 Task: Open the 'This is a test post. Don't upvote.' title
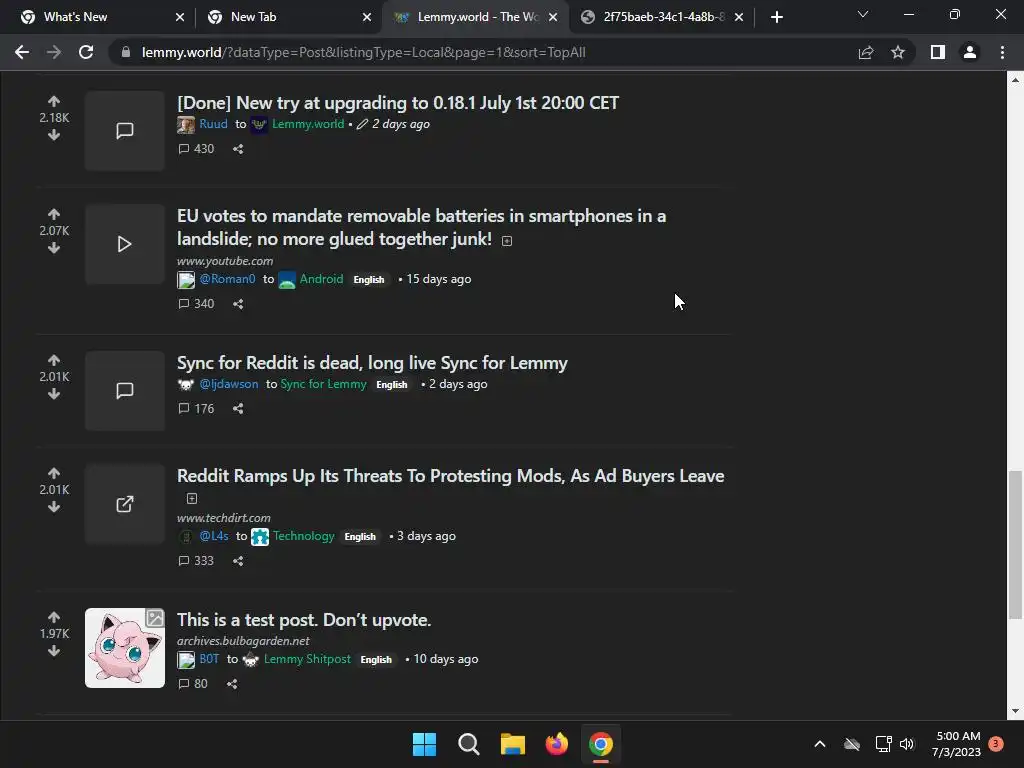coord(304,620)
